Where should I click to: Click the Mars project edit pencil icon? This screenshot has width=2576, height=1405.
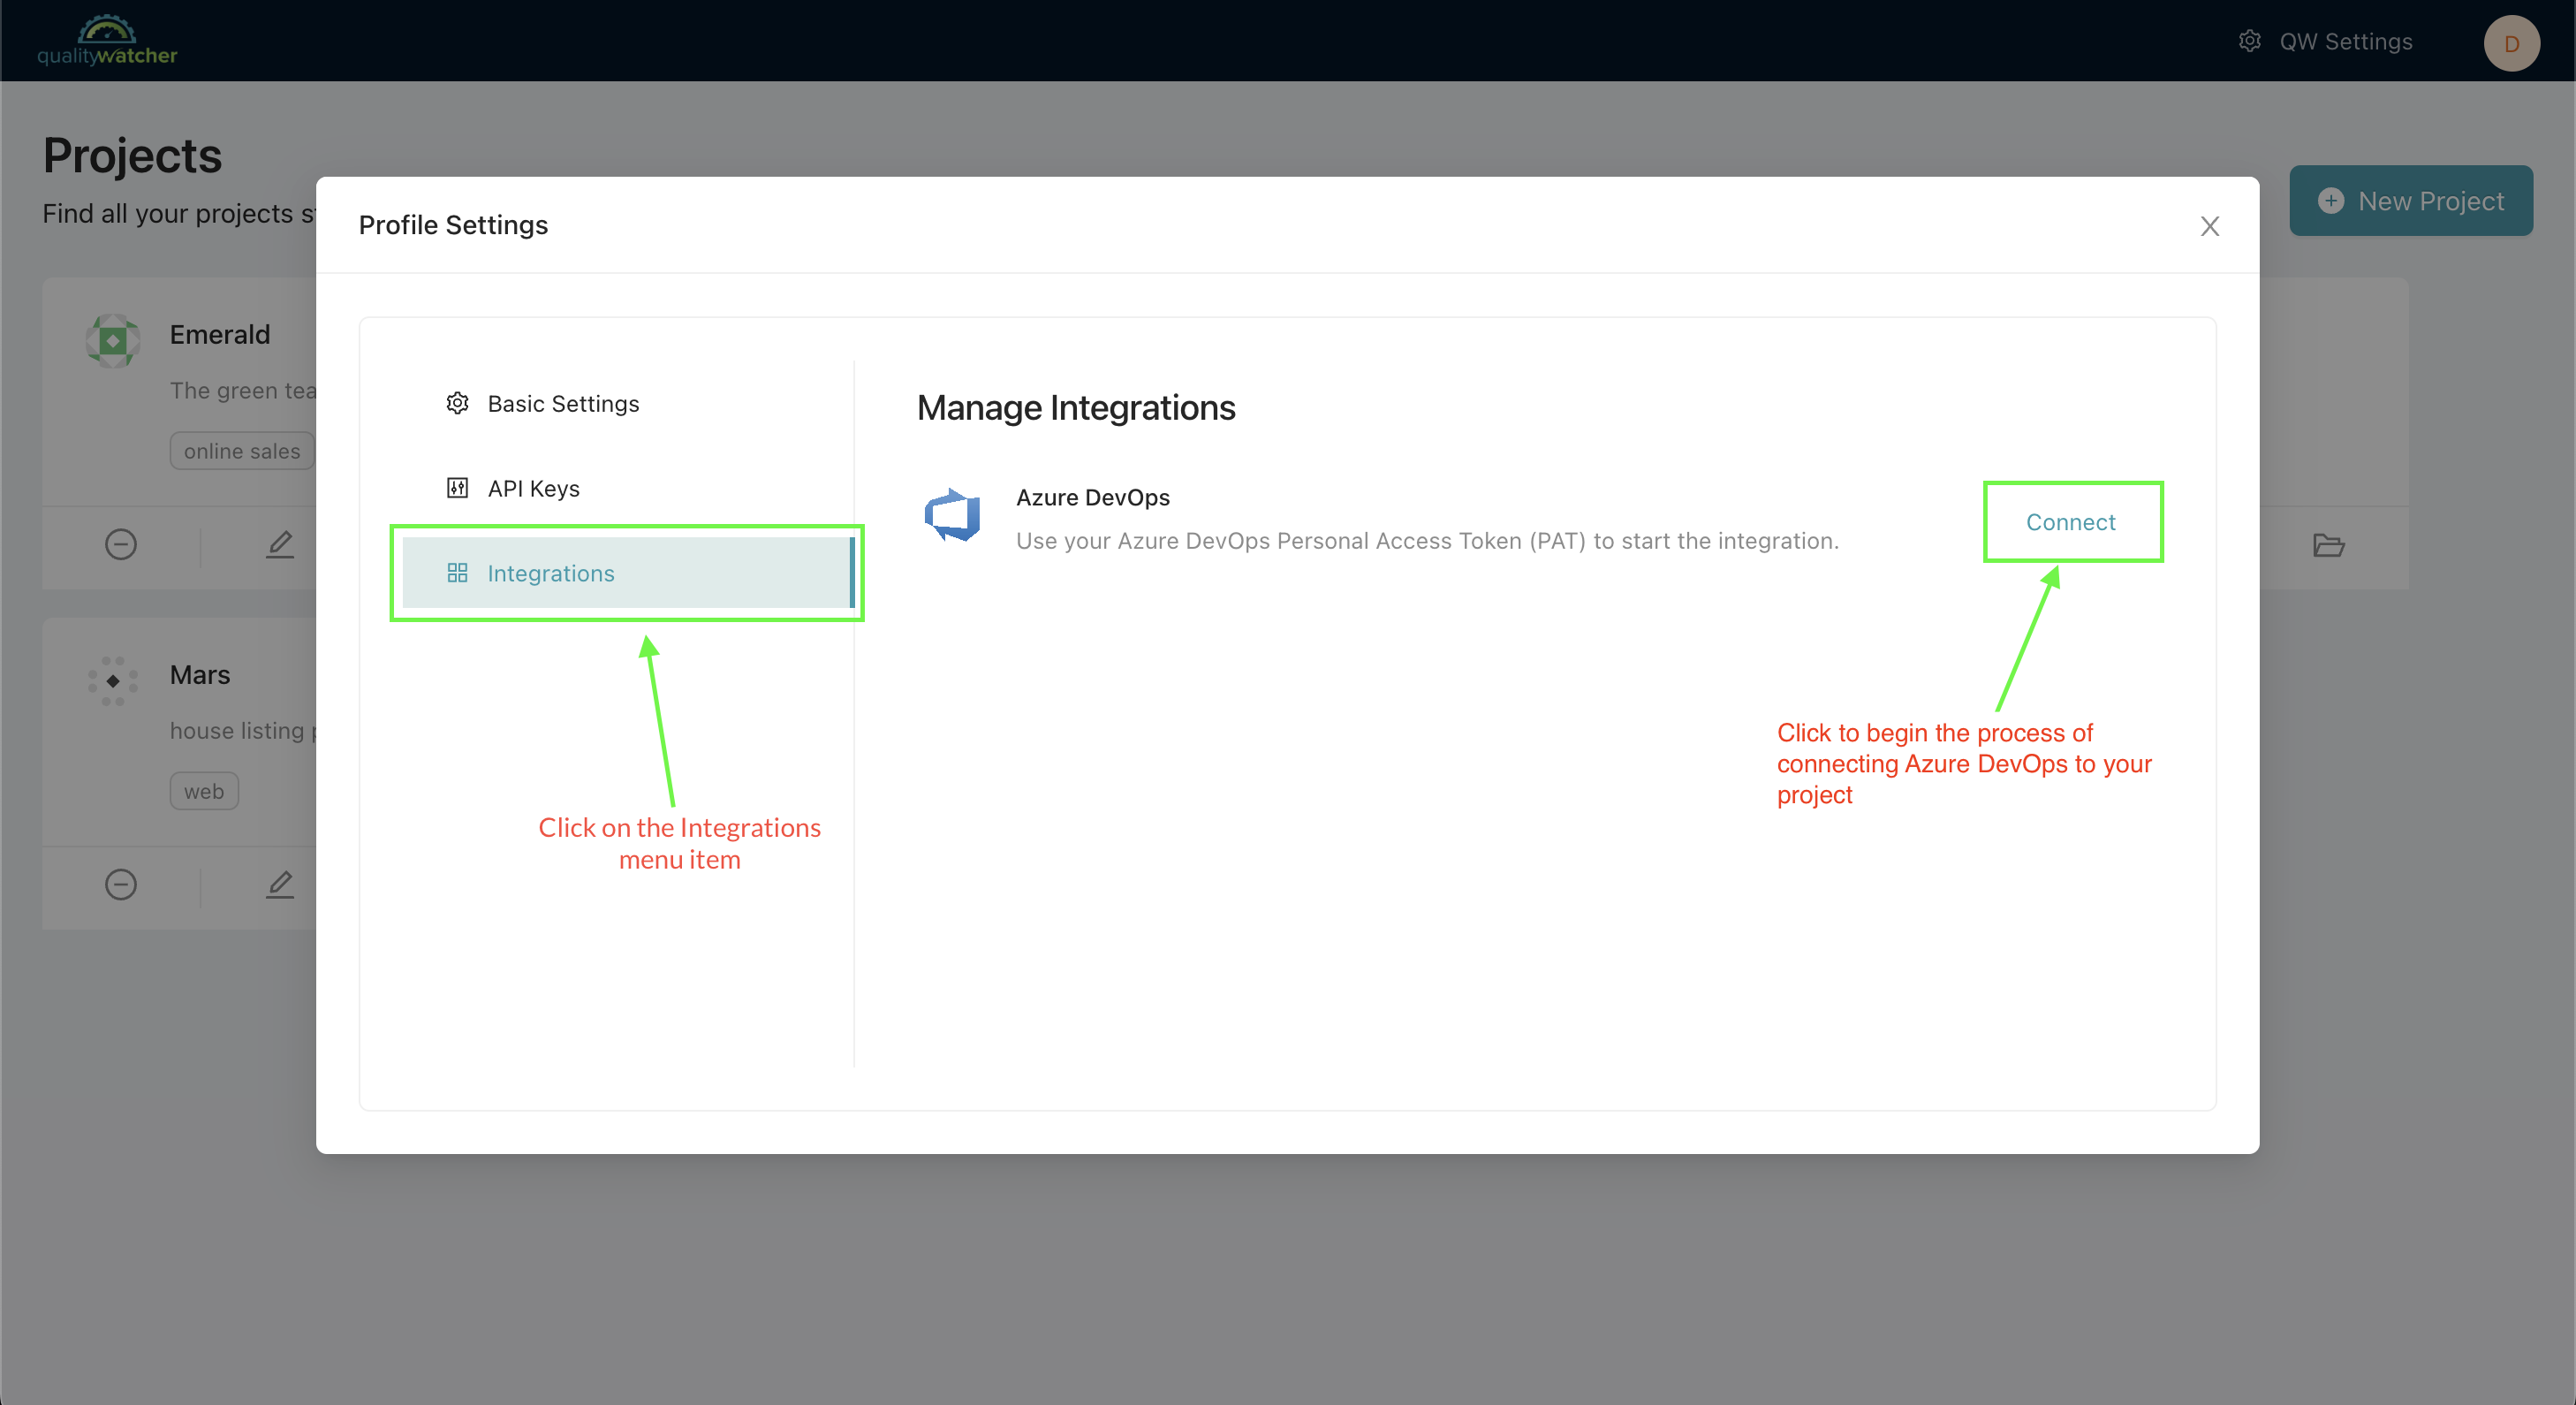(x=280, y=884)
